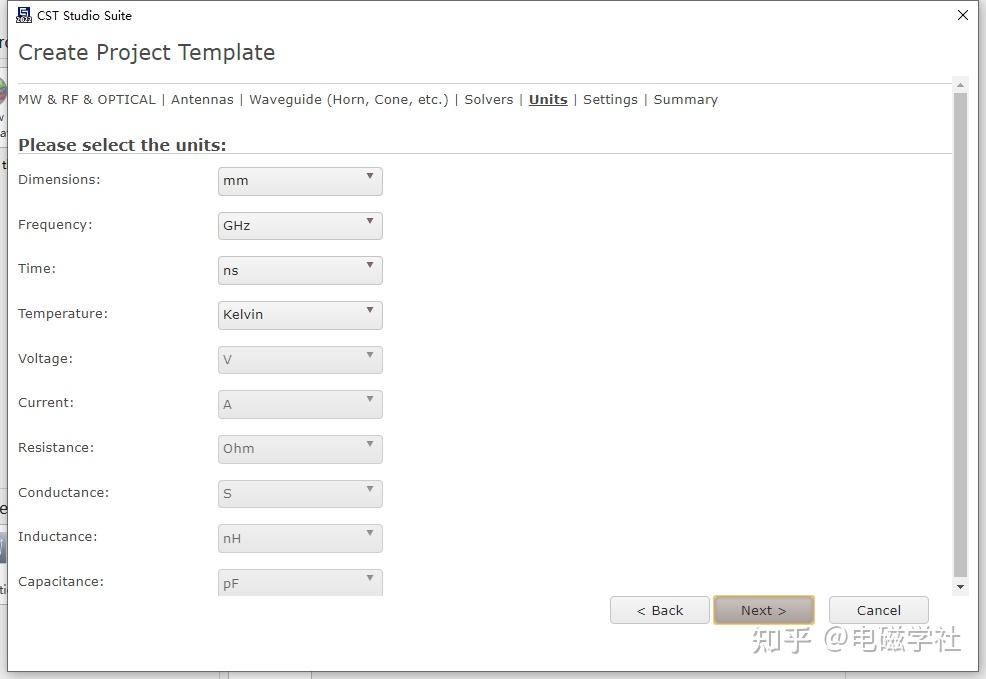Open the Resistance dropdown showing Ohm
Image resolution: width=986 pixels, height=679 pixels.
click(x=299, y=449)
